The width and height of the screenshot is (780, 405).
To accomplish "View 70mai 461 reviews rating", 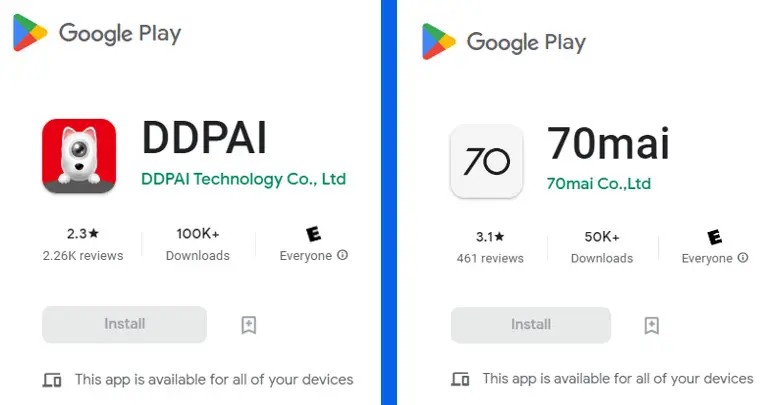I will [490, 247].
